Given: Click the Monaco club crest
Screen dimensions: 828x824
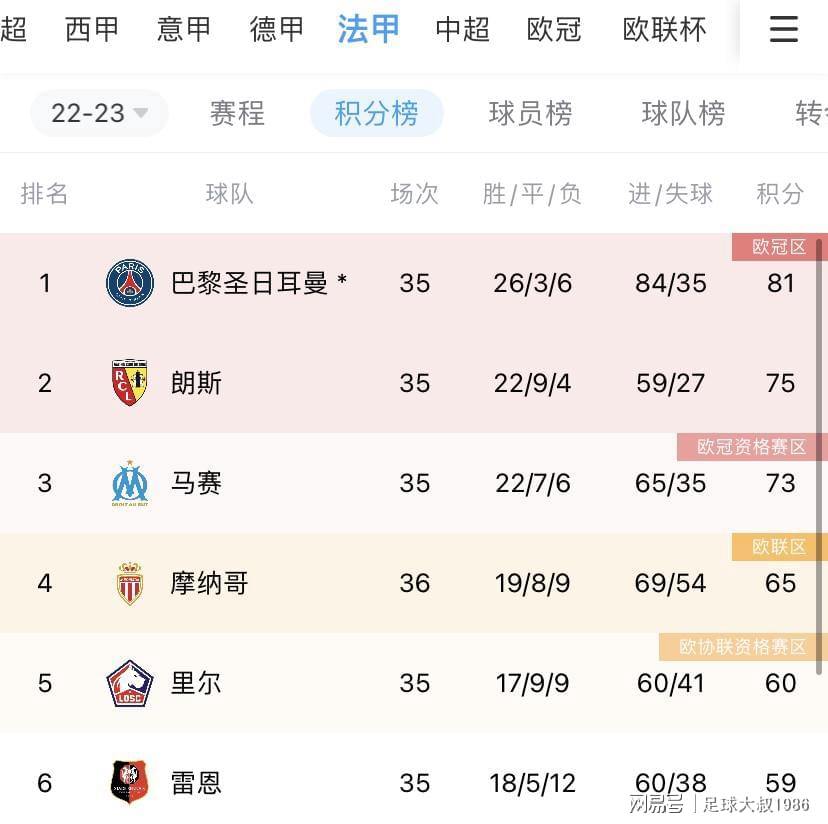Looking at the screenshot, I should click(x=129, y=584).
